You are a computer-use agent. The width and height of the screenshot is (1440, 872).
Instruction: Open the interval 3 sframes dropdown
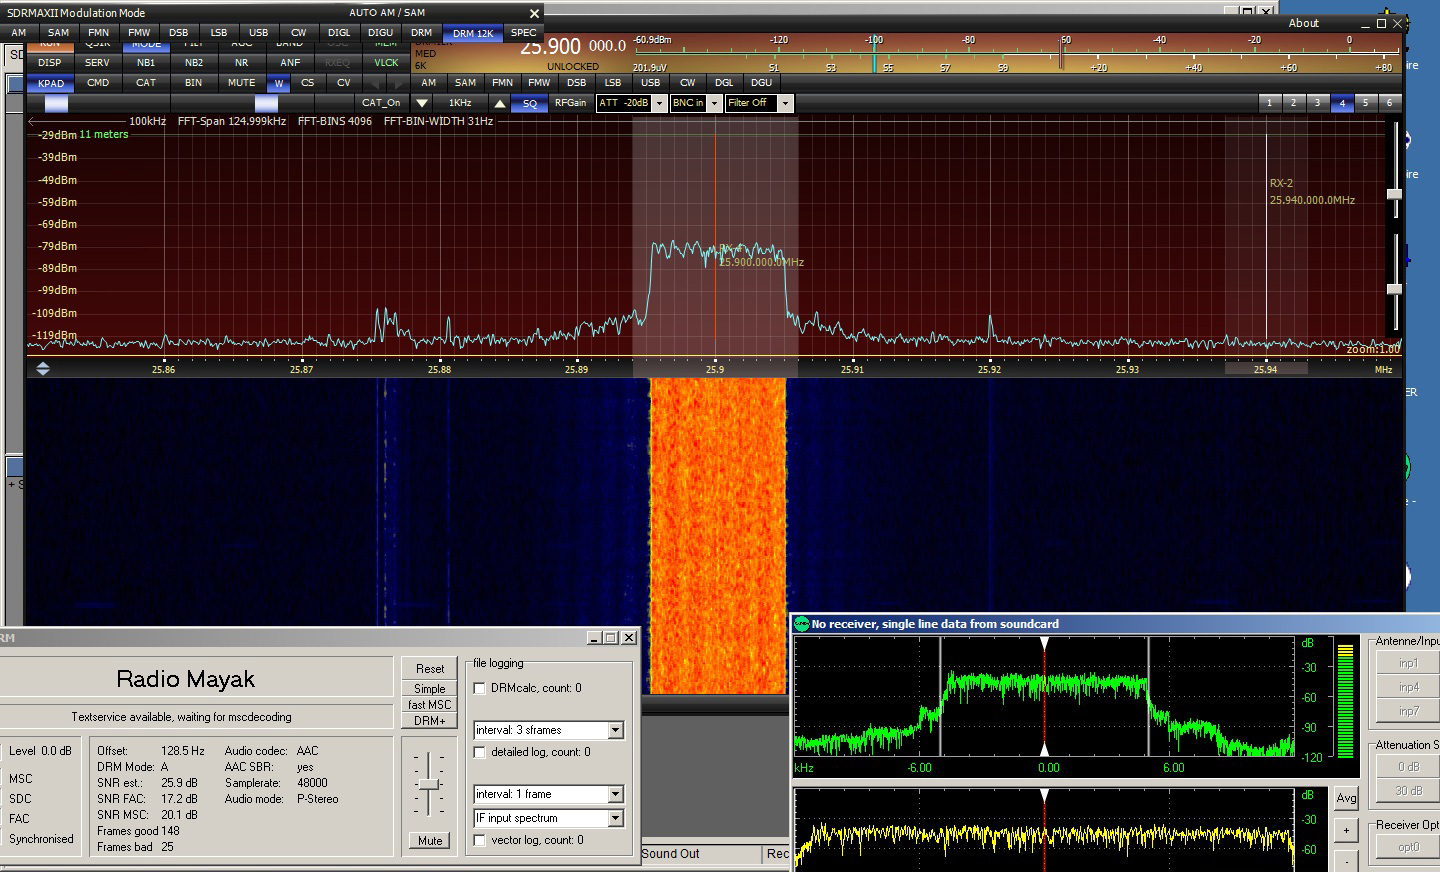tap(616, 730)
